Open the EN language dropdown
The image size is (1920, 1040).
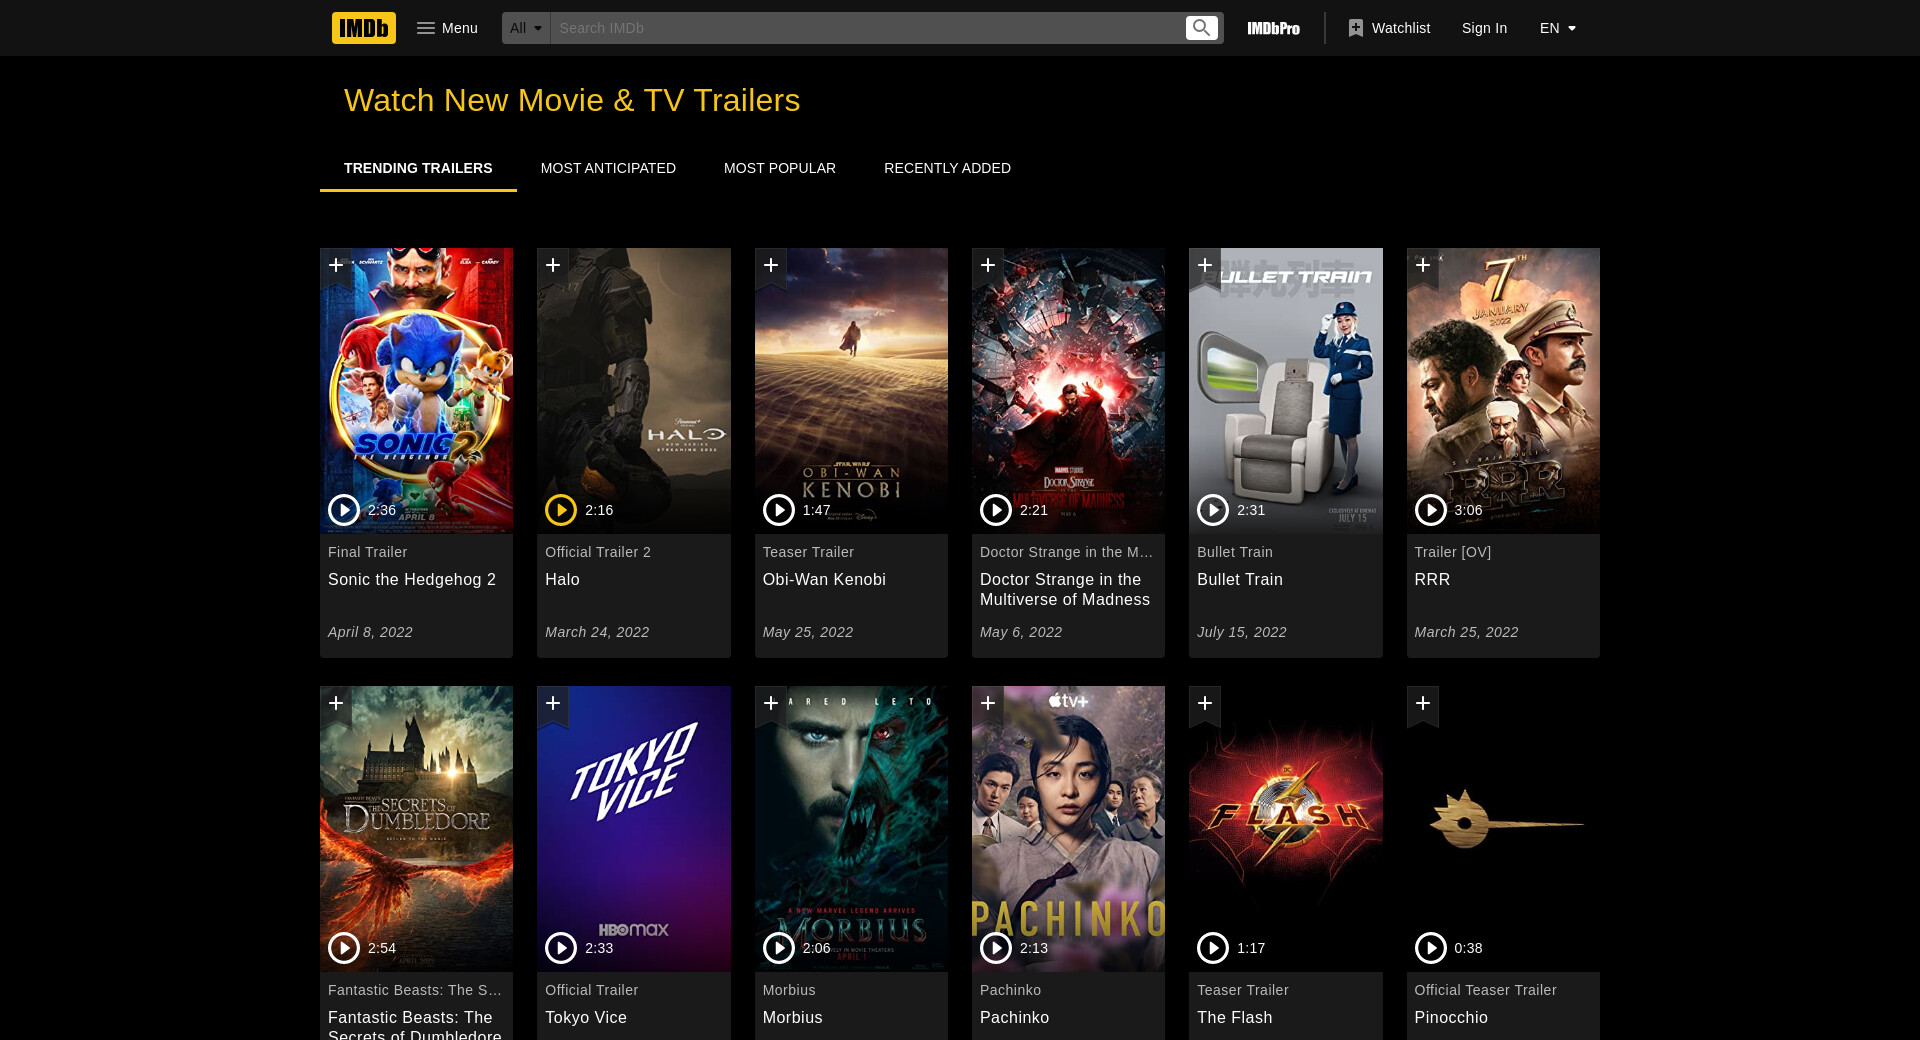tap(1558, 28)
